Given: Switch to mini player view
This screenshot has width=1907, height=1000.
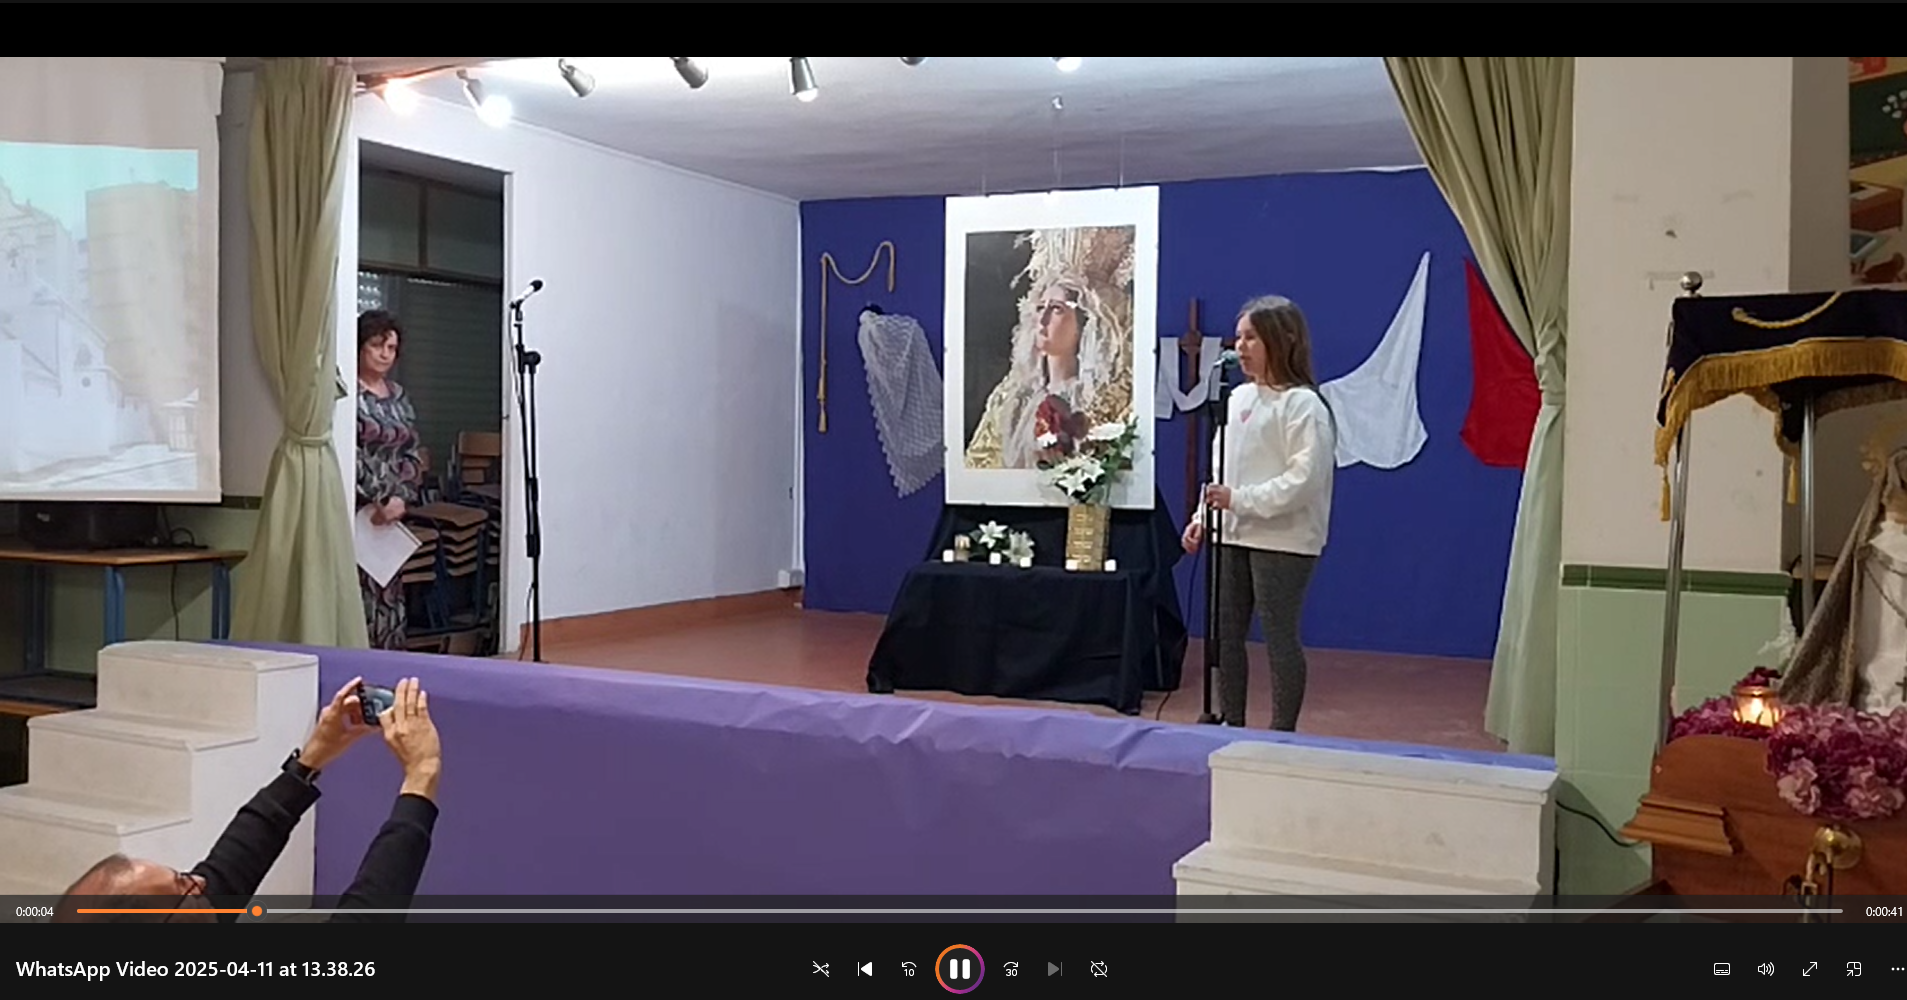Looking at the screenshot, I should 1854,969.
